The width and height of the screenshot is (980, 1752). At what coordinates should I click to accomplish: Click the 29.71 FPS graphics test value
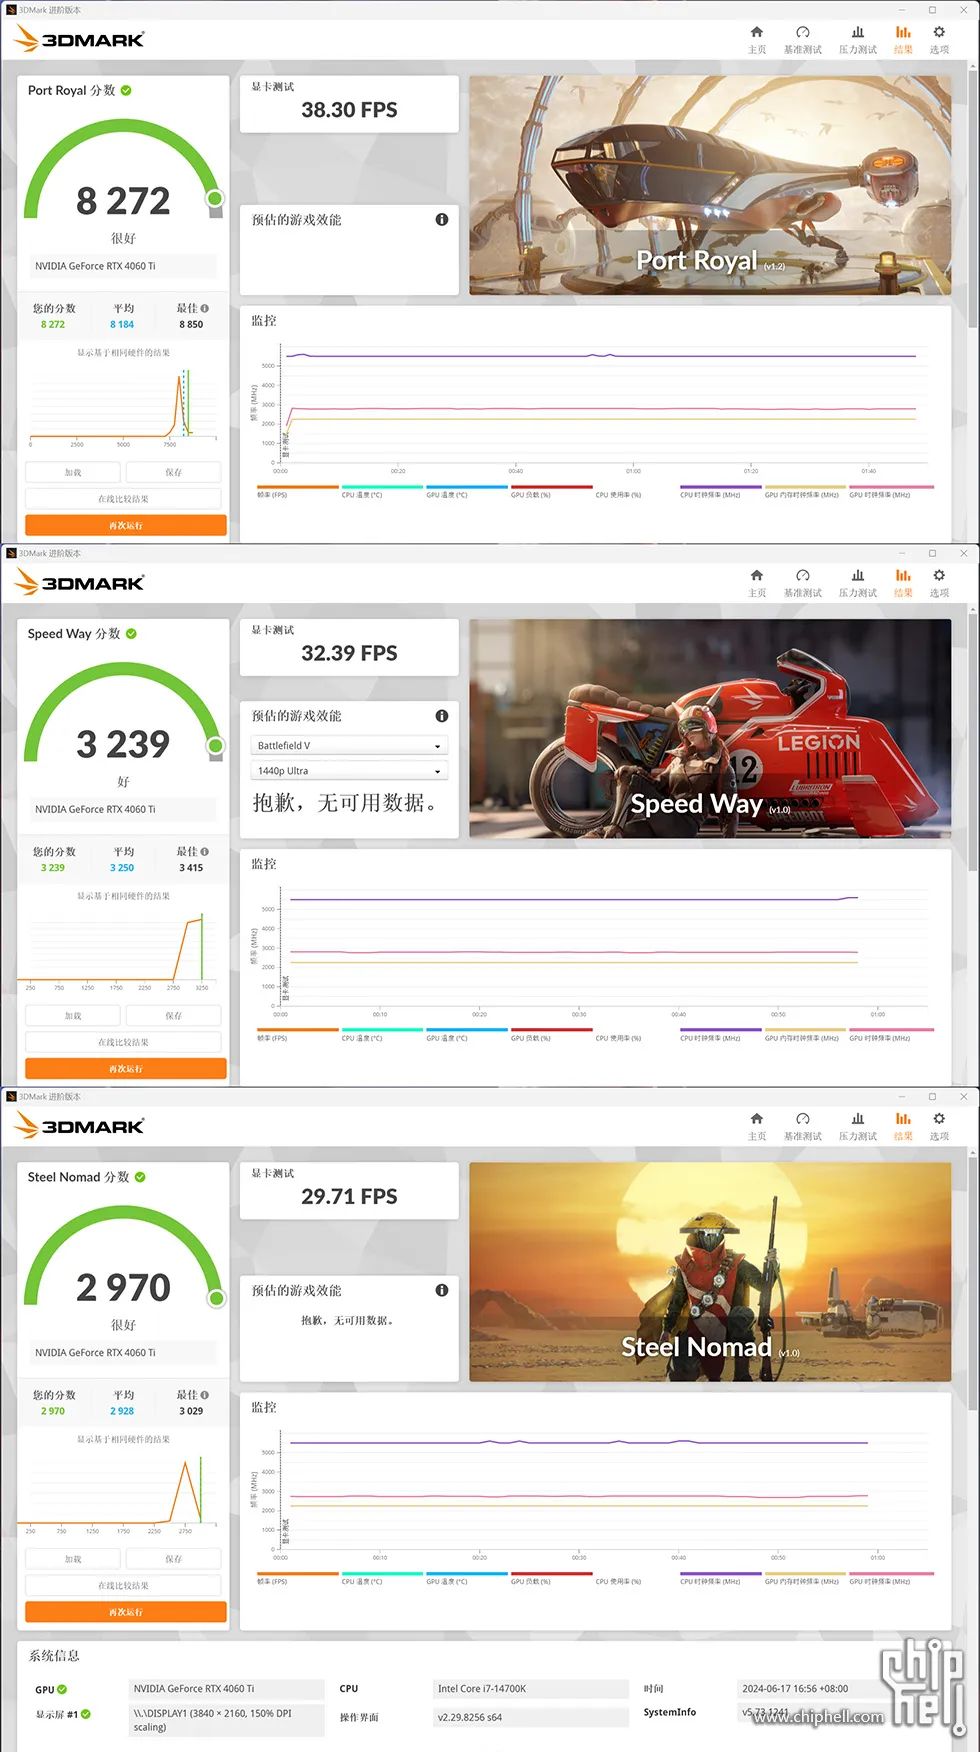click(x=349, y=1196)
